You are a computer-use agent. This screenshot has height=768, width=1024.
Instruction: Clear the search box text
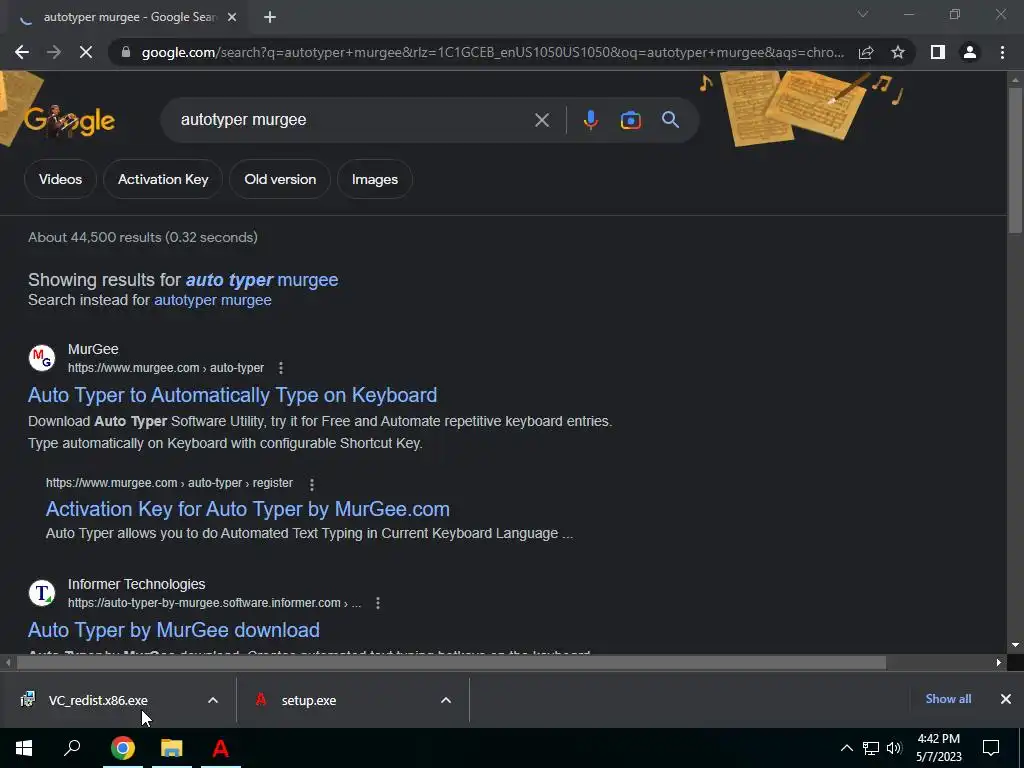click(x=542, y=120)
